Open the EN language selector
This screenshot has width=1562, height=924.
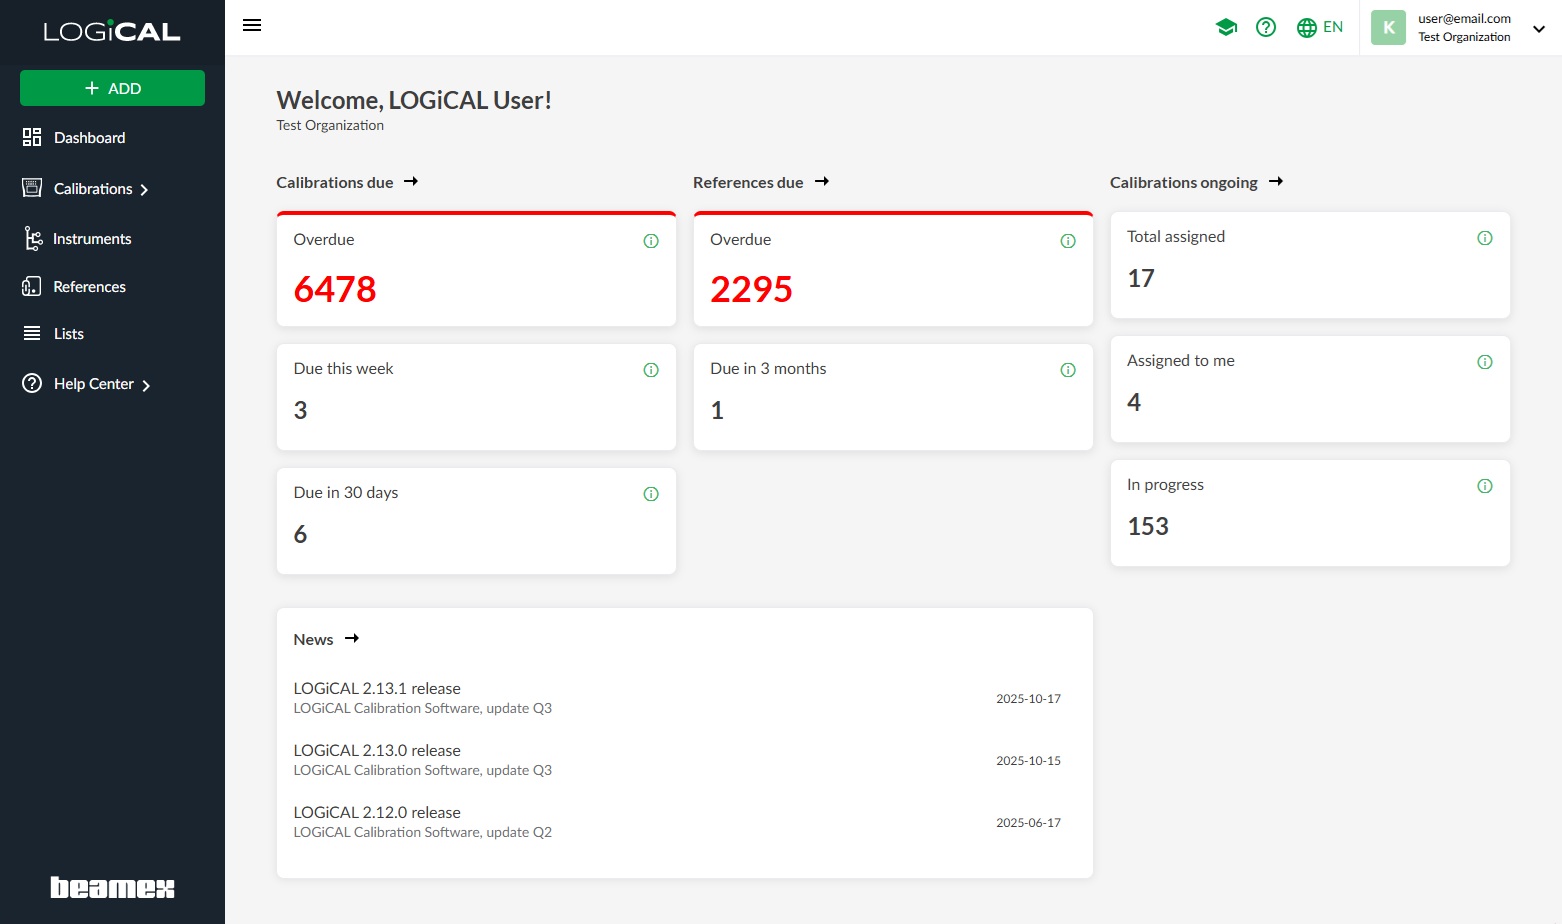1320,27
